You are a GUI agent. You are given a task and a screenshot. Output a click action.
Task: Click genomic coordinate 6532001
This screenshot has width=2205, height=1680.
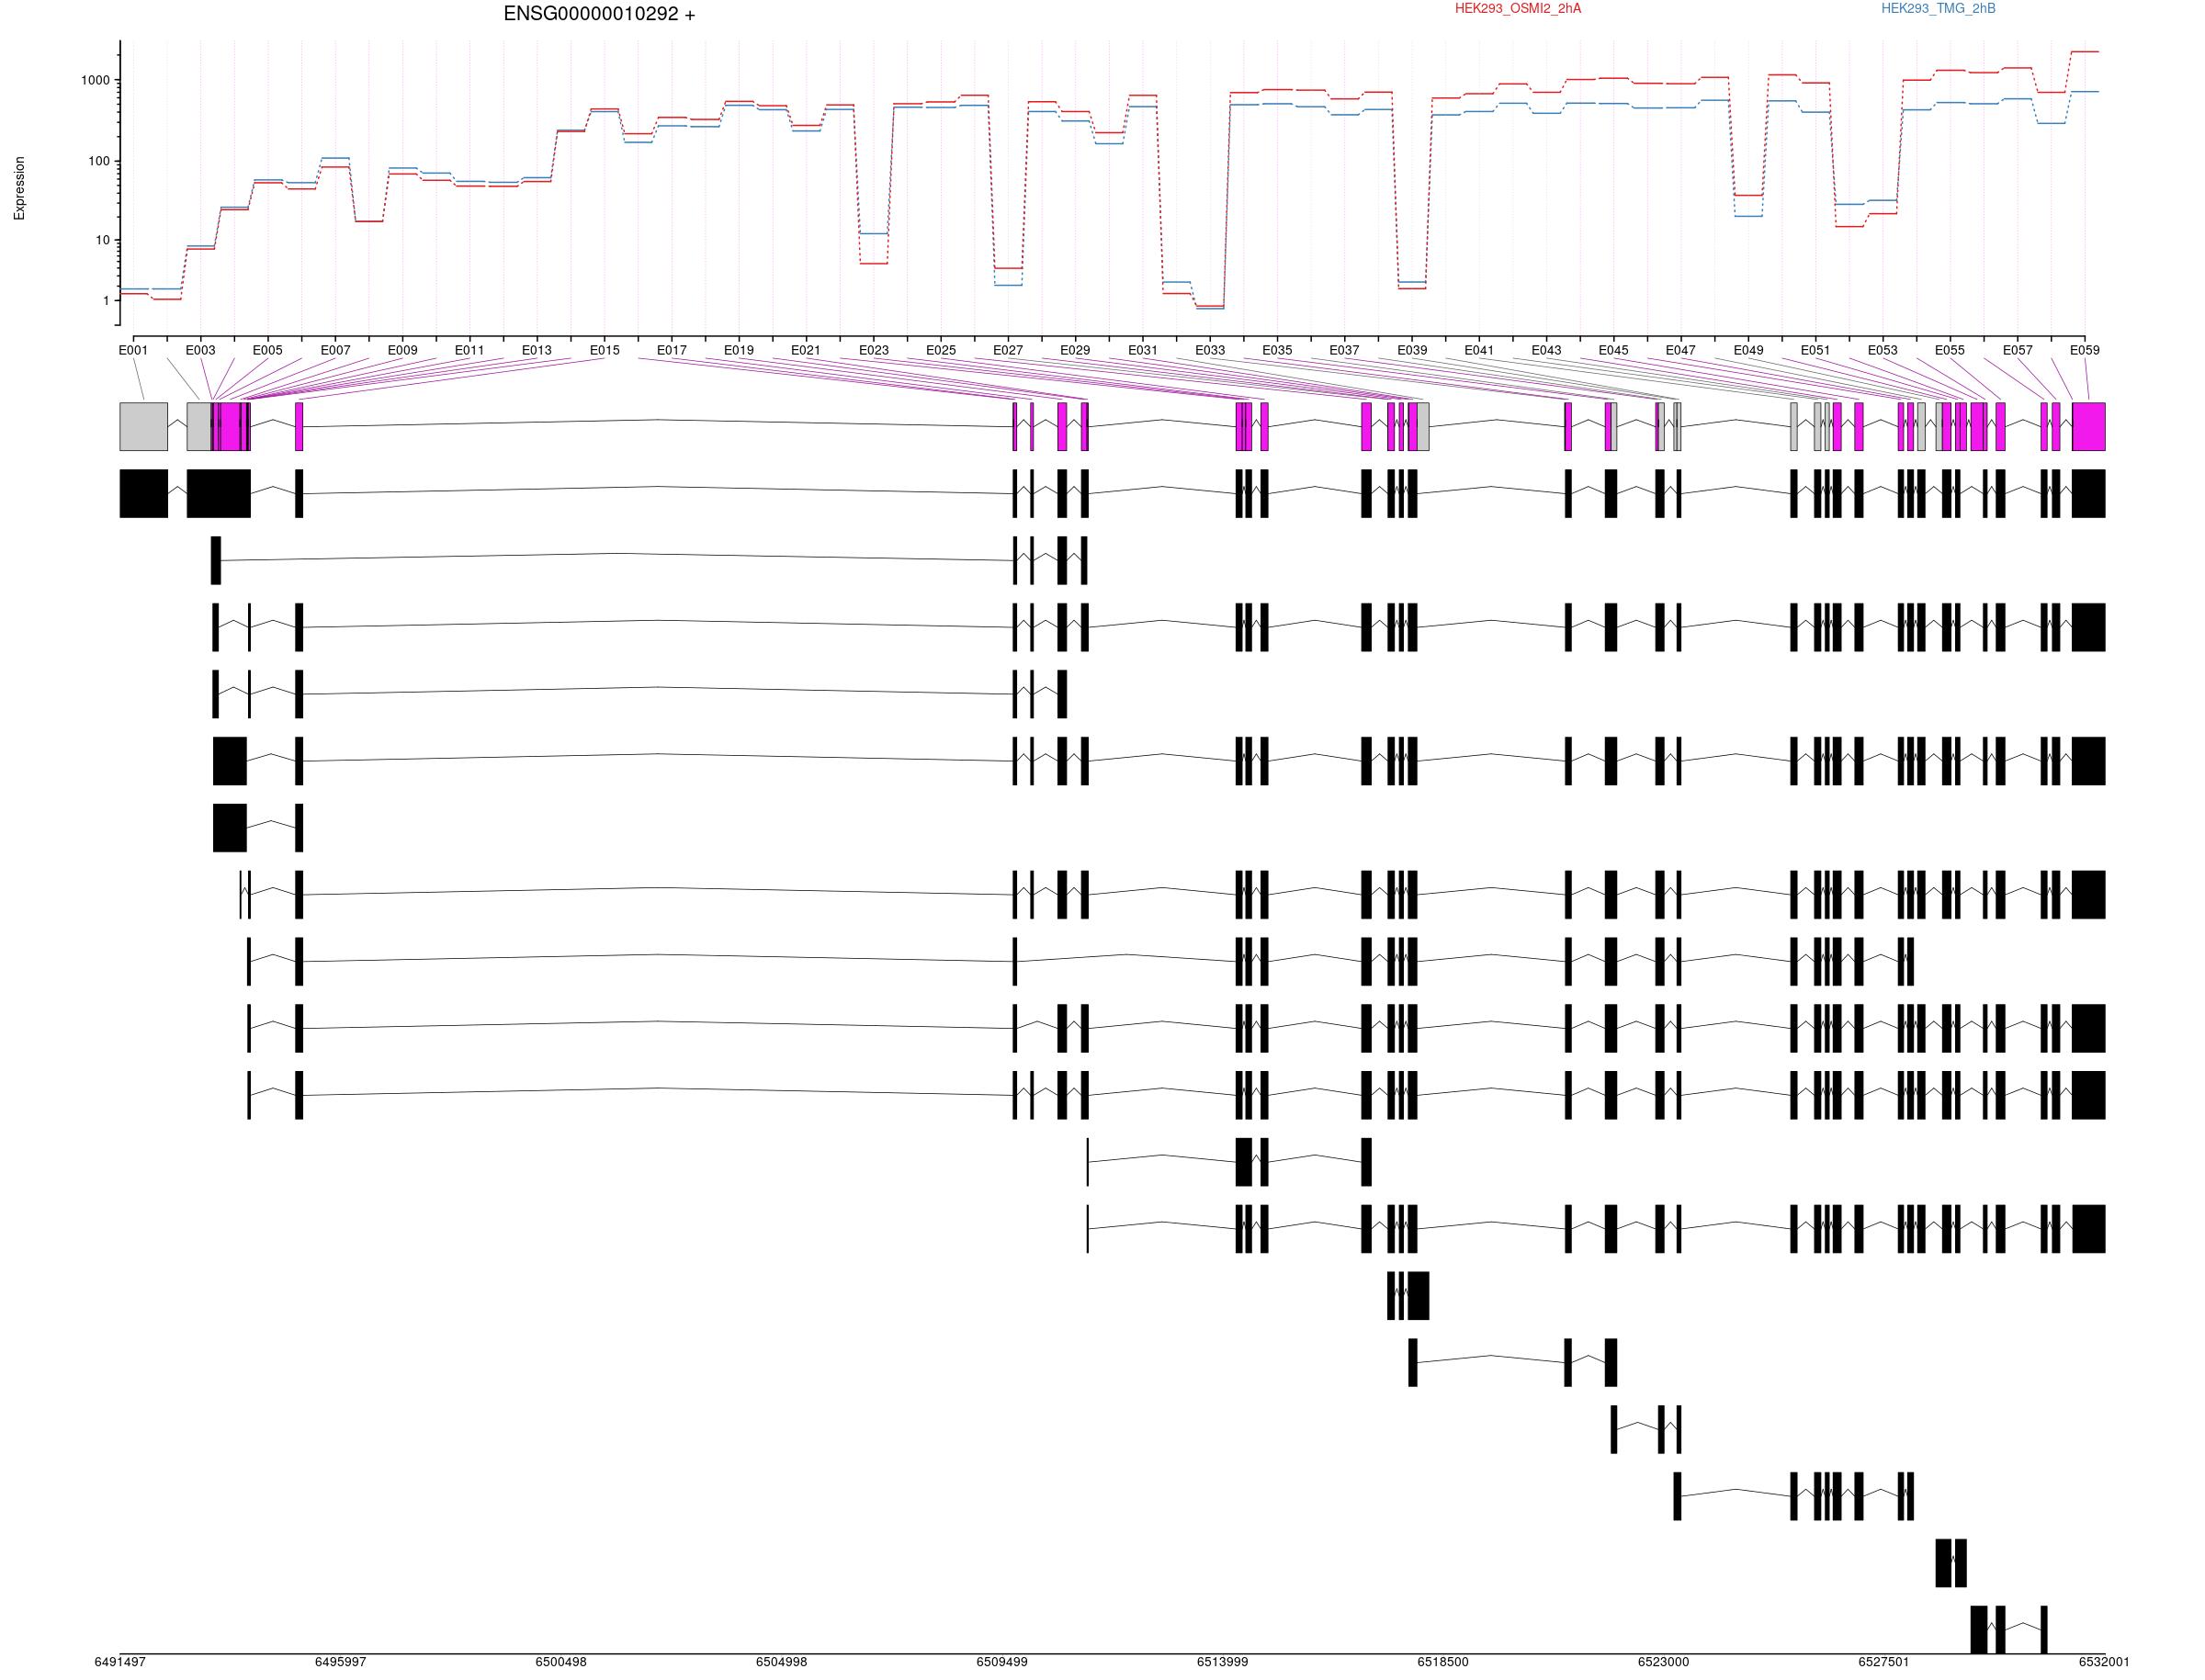click(2104, 1662)
